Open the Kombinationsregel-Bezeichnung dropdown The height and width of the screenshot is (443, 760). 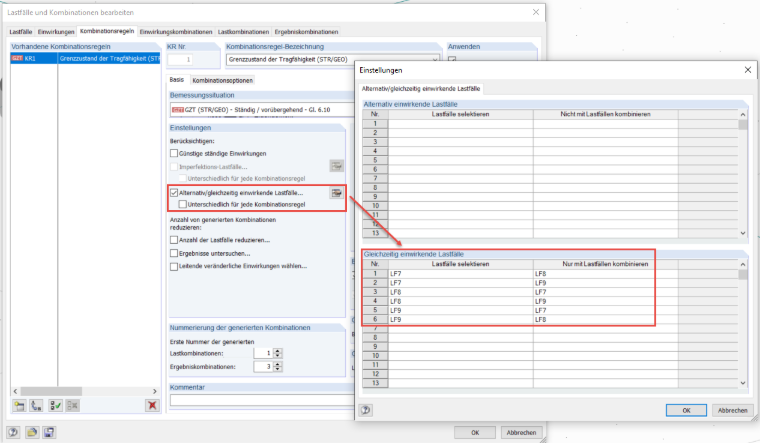click(x=435, y=60)
